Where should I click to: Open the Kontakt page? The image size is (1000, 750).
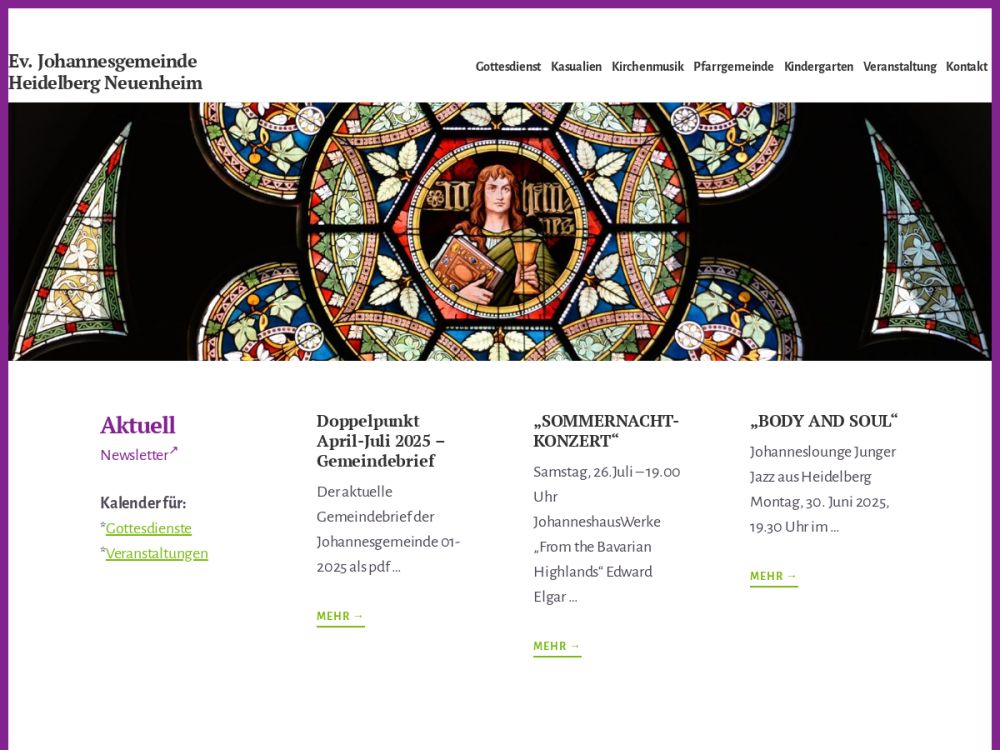tap(966, 67)
